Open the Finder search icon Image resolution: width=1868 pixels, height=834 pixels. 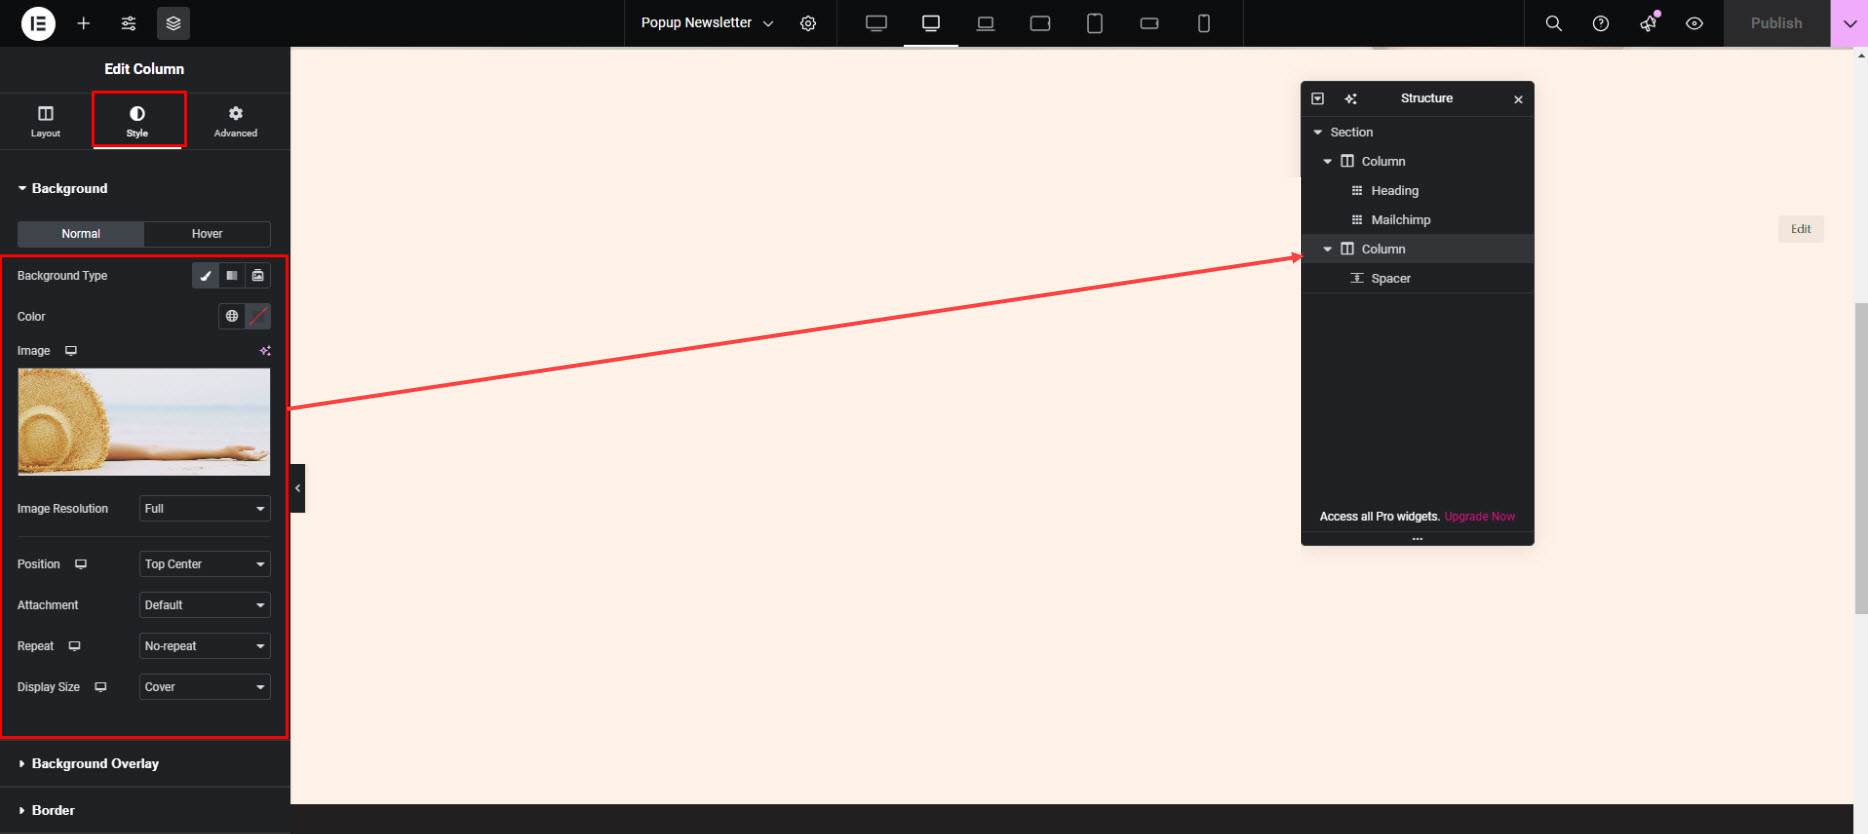click(1554, 23)
